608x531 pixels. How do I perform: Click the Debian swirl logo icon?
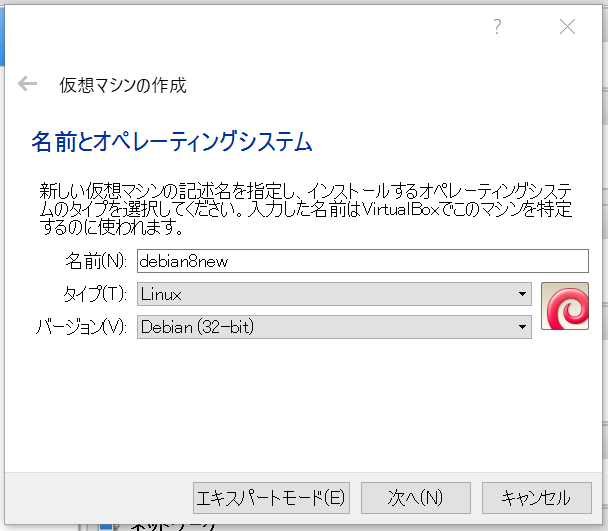[x=565, y=306]
